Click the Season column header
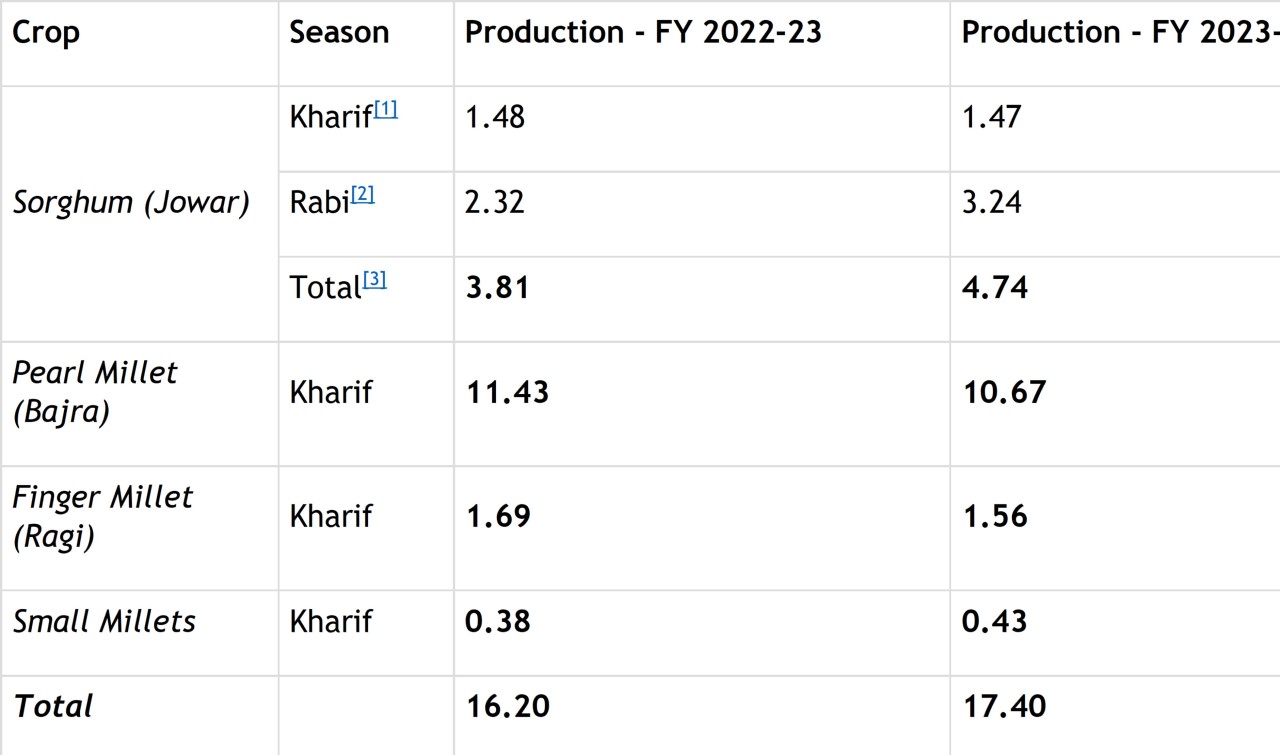The width and height of the screenshot is (1280, 755). (339, 32)
